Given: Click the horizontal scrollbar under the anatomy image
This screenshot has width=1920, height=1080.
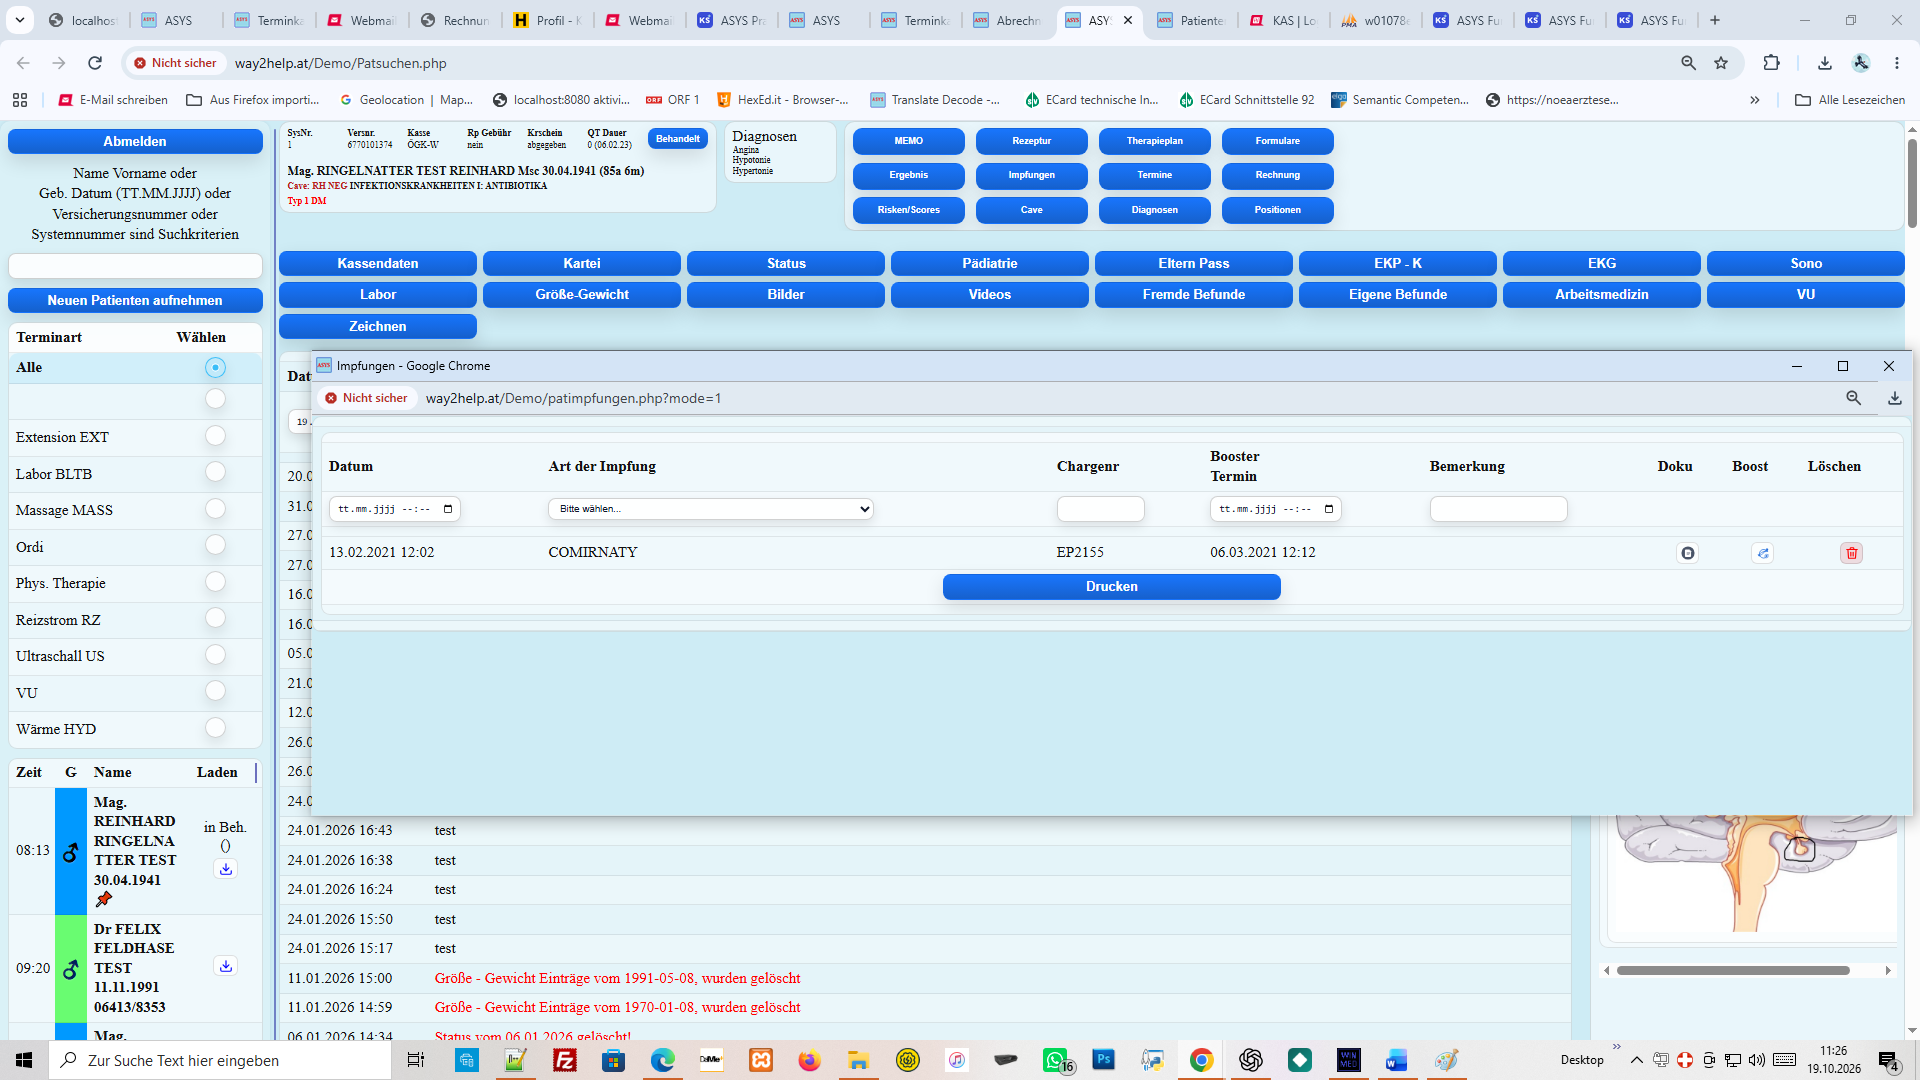Looking at the screenshot, I should coord(1733,970).
